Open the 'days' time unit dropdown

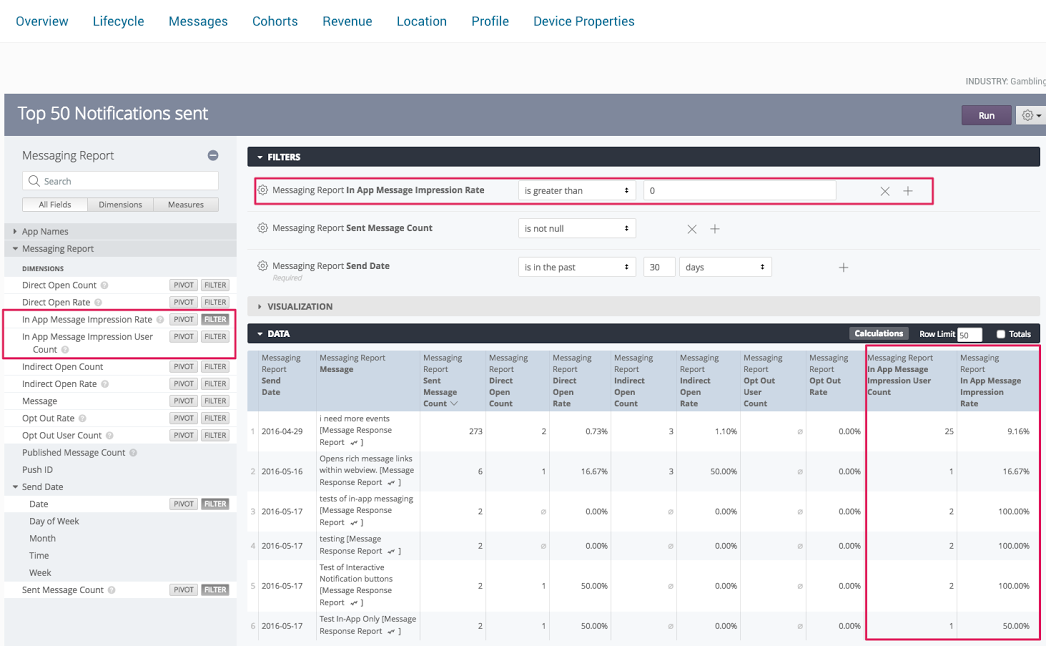click(x=724, y=267)
